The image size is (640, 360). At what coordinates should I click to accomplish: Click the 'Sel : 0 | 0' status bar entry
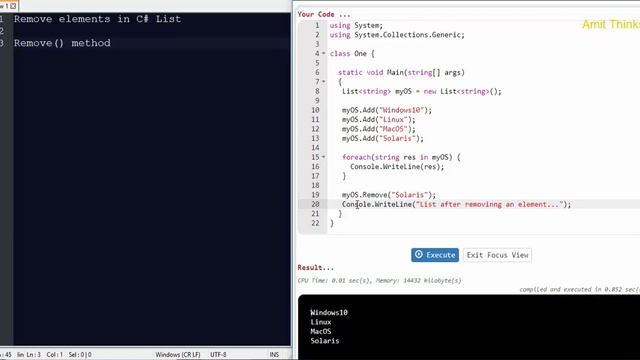(x=80, y=355)
